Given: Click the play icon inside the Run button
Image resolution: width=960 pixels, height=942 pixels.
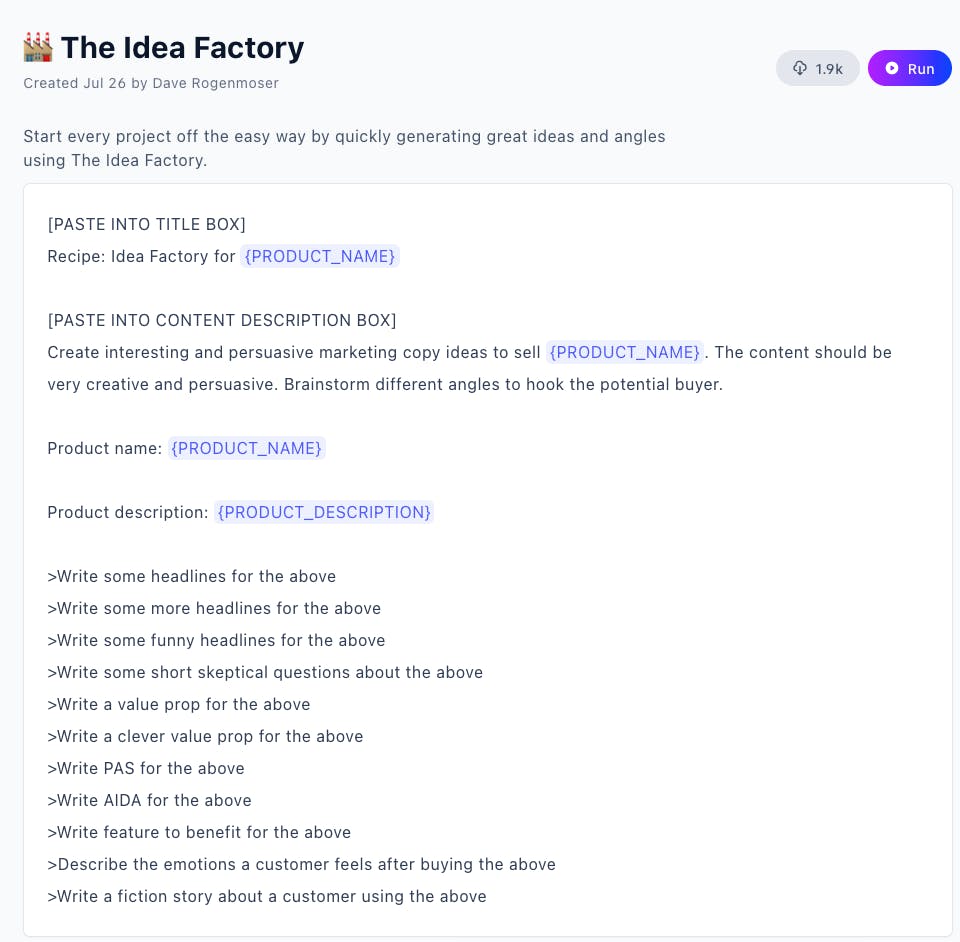Looking at the screenshot, I should (892, 69).
